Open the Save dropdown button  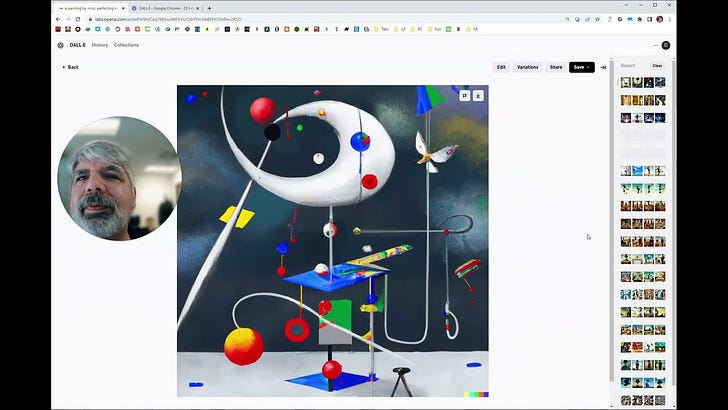582,67
